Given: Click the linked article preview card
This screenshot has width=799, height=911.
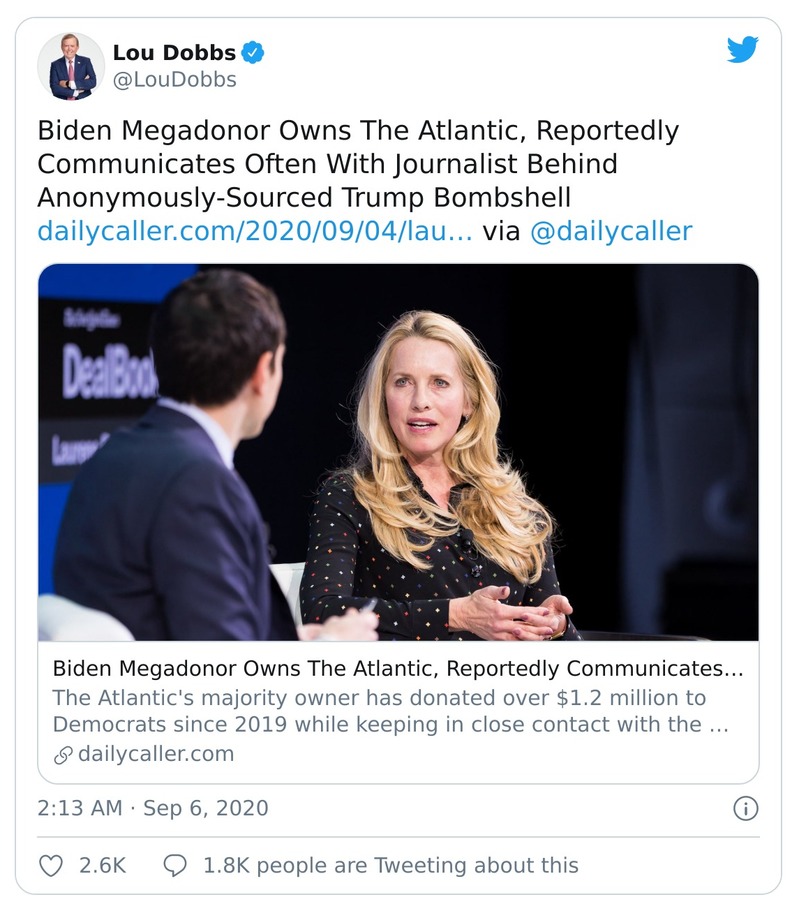Looking at the screenshot, I should pos(397,520).
